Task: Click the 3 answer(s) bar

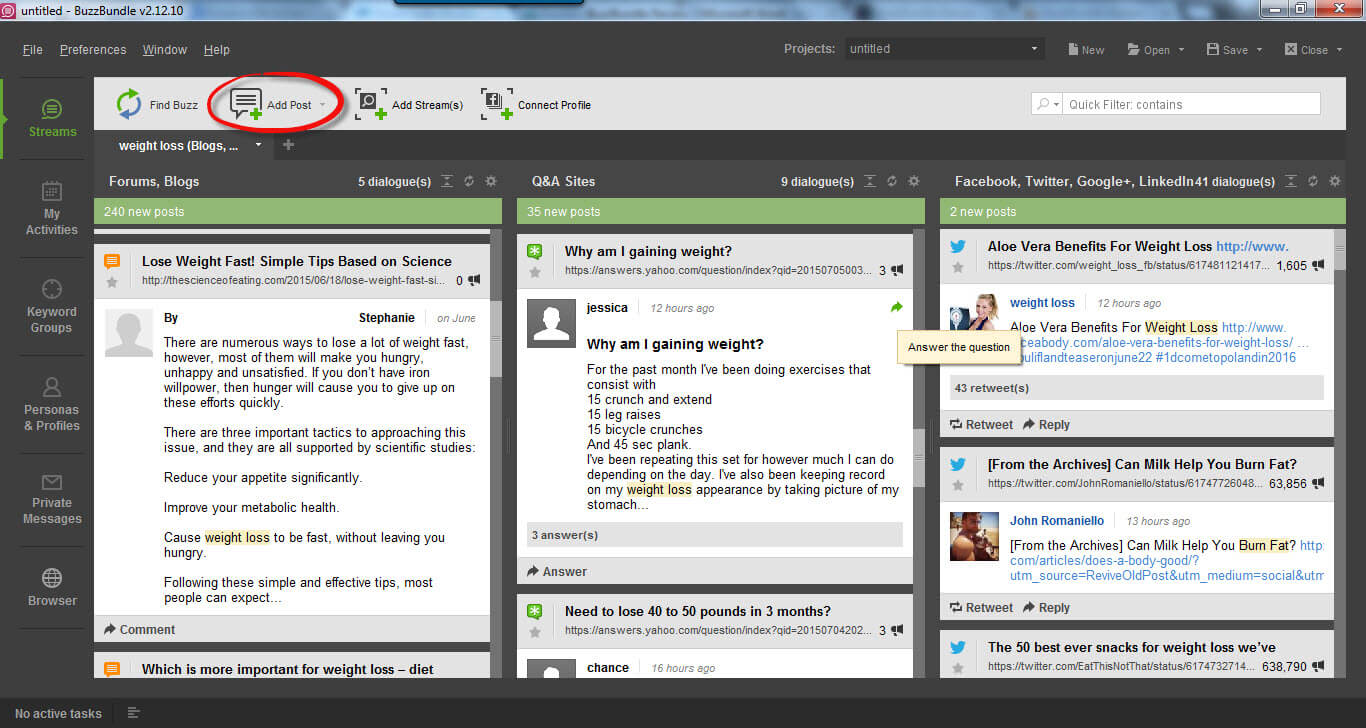Action: pos(714,535)
